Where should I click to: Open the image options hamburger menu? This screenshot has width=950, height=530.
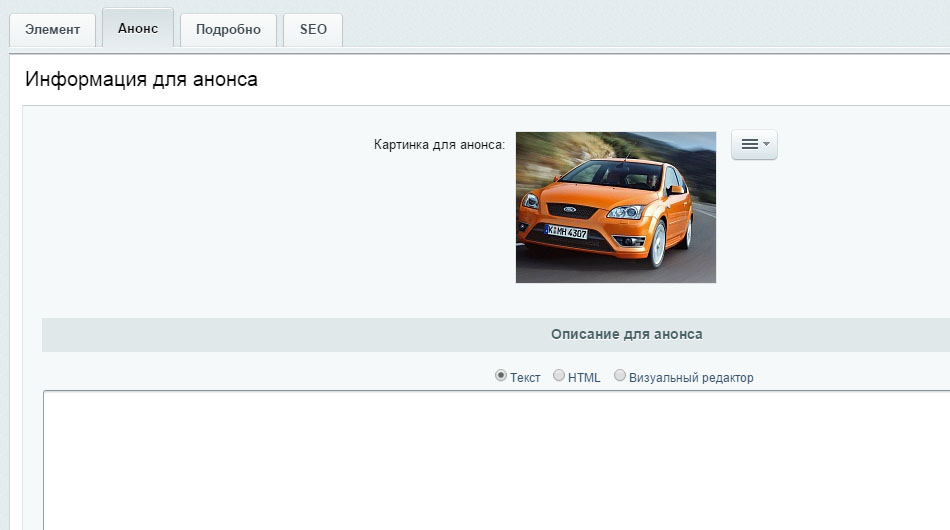click(x=749, y=145)
